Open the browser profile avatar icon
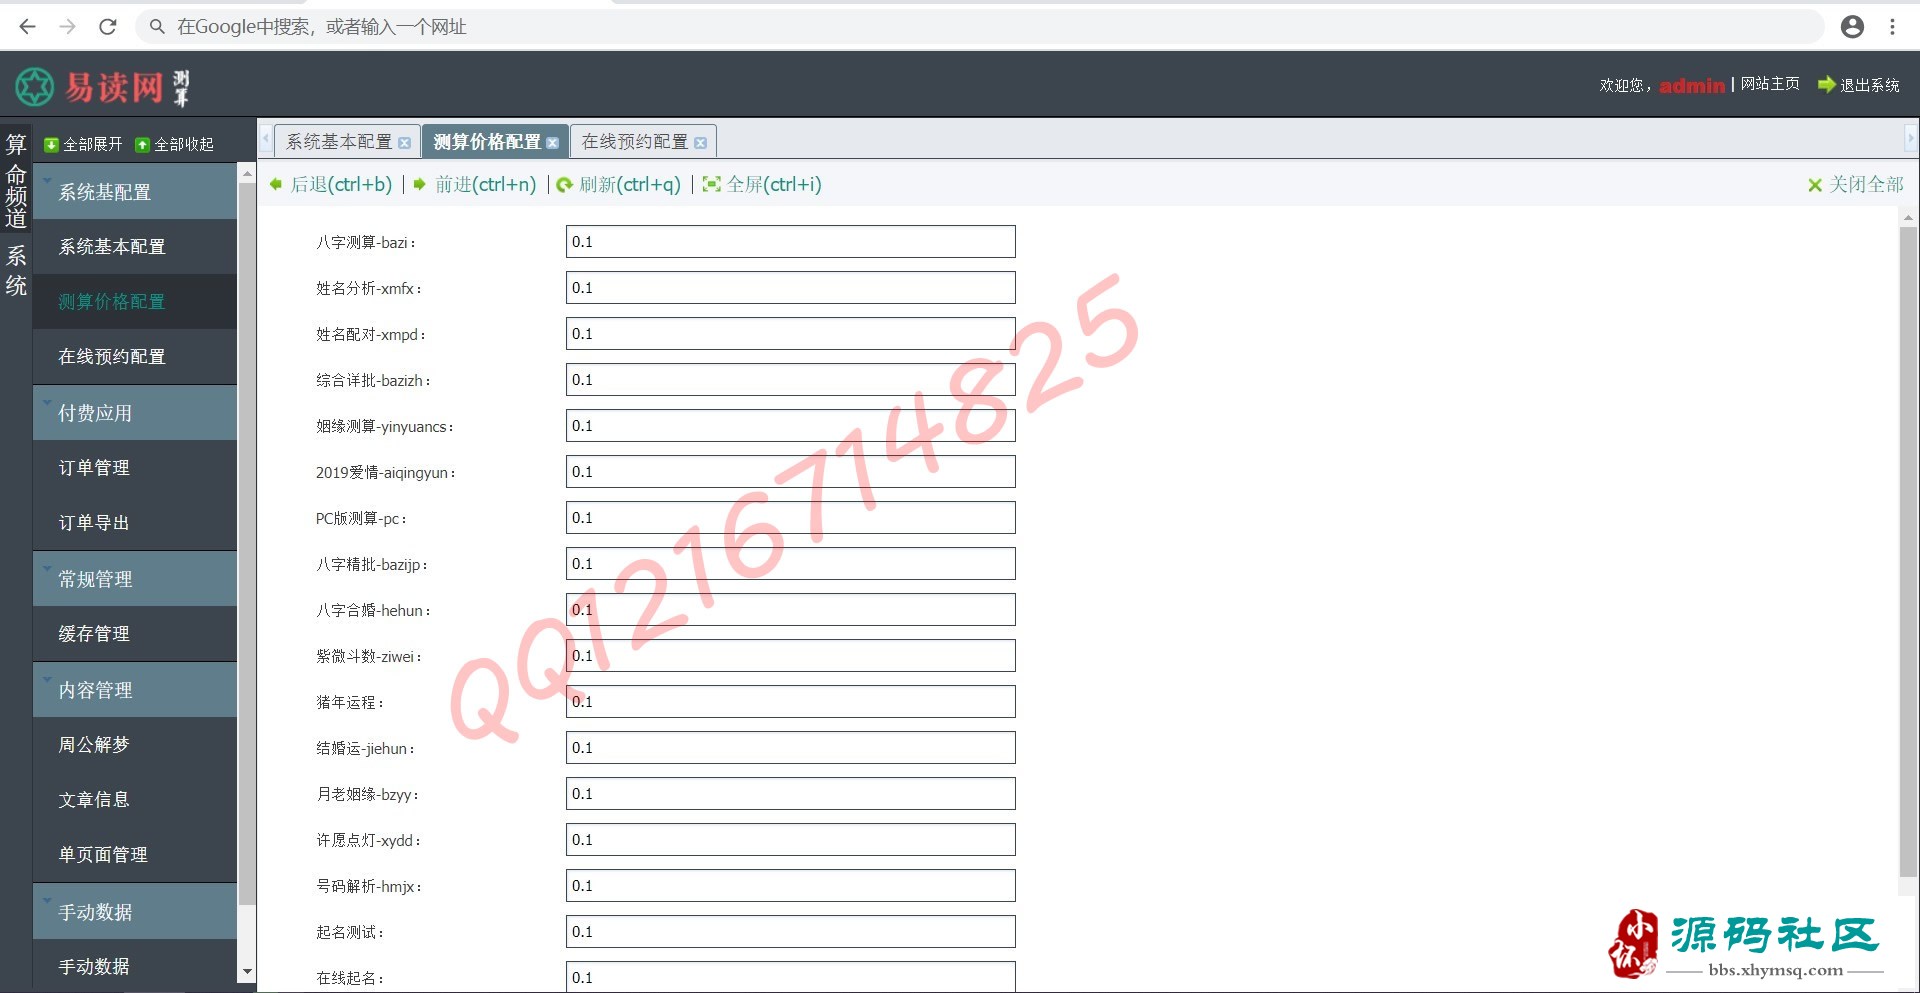This screenshot has height=993, width=1920. click(1852, 27)
